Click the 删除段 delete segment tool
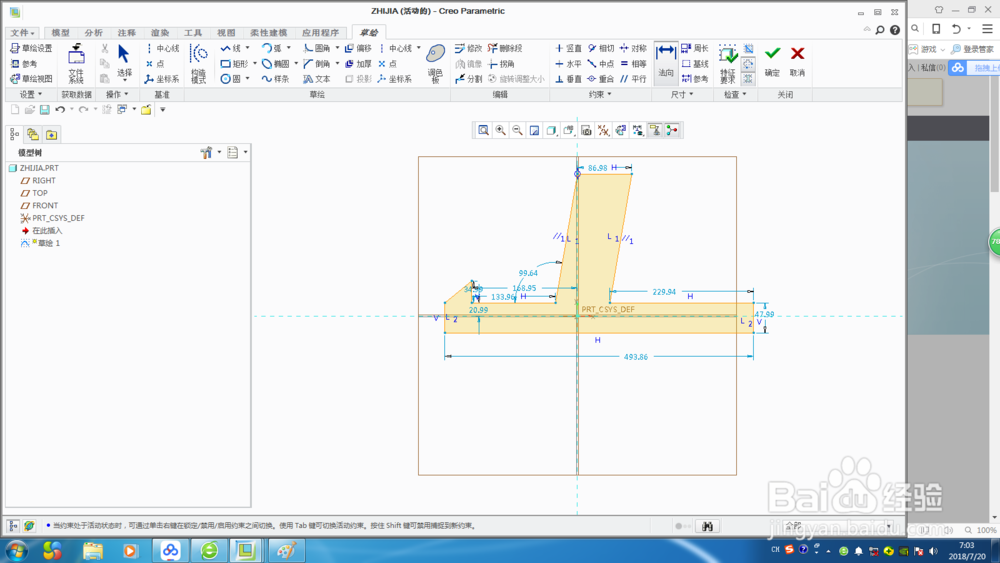 tap(505, 48)
